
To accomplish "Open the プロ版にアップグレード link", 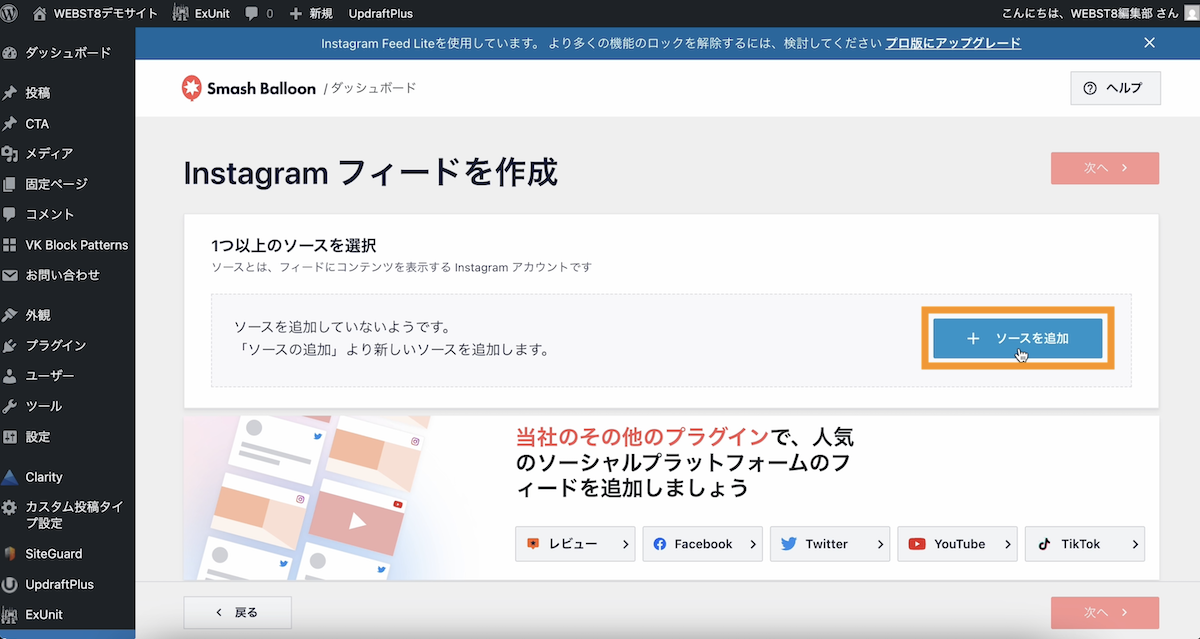I will coord(953,43).
